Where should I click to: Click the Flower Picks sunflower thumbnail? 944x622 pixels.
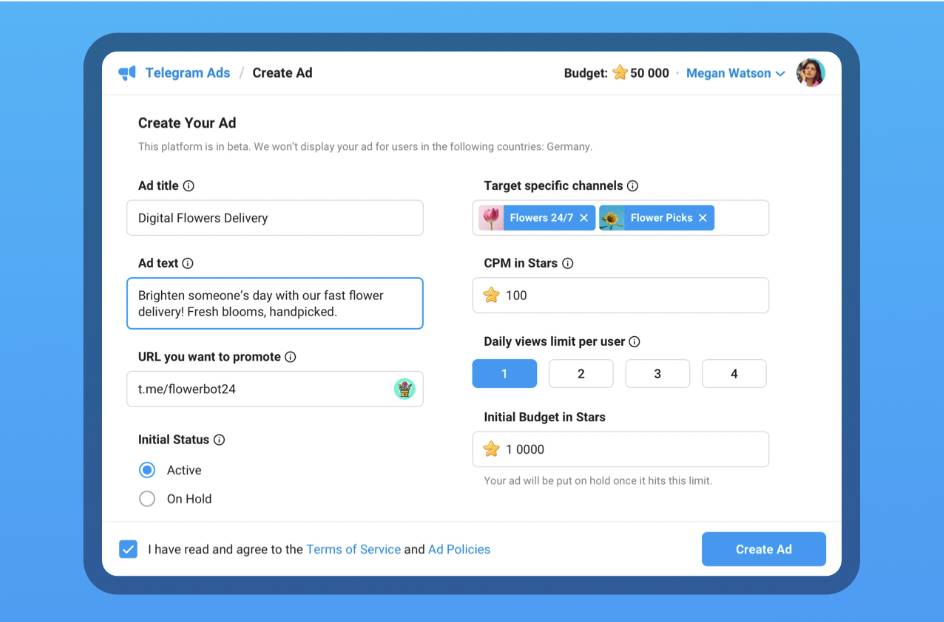[x=612, y=218]
